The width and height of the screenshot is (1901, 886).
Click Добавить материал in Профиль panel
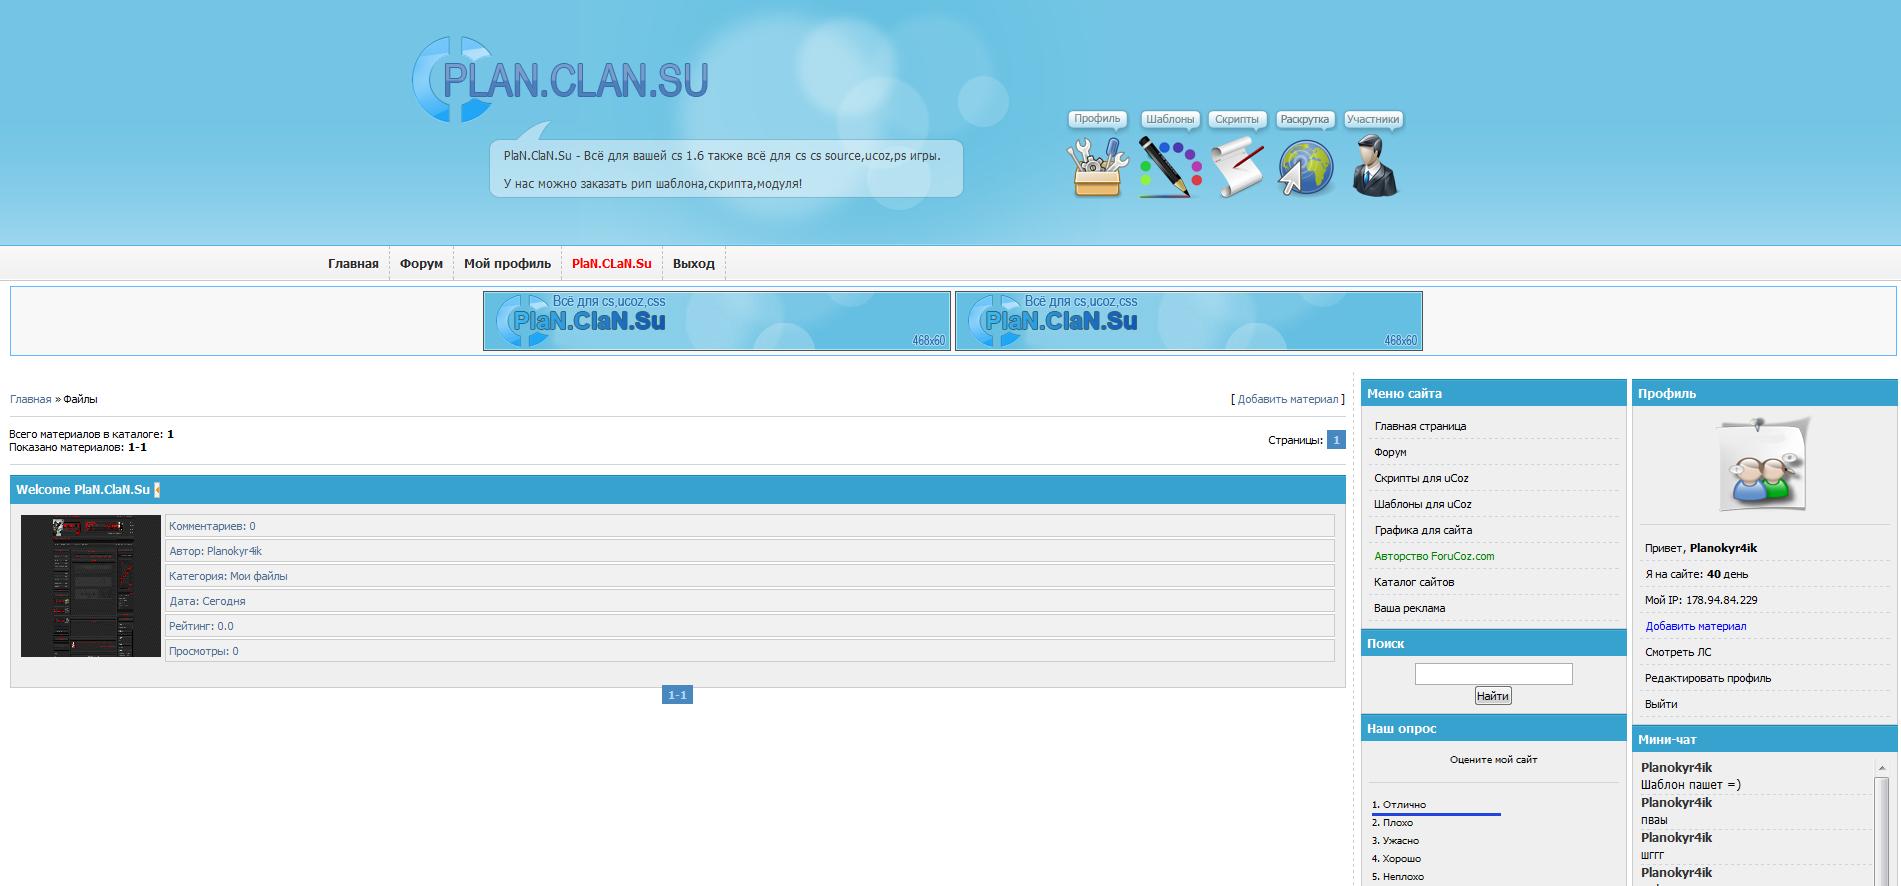1696,626
